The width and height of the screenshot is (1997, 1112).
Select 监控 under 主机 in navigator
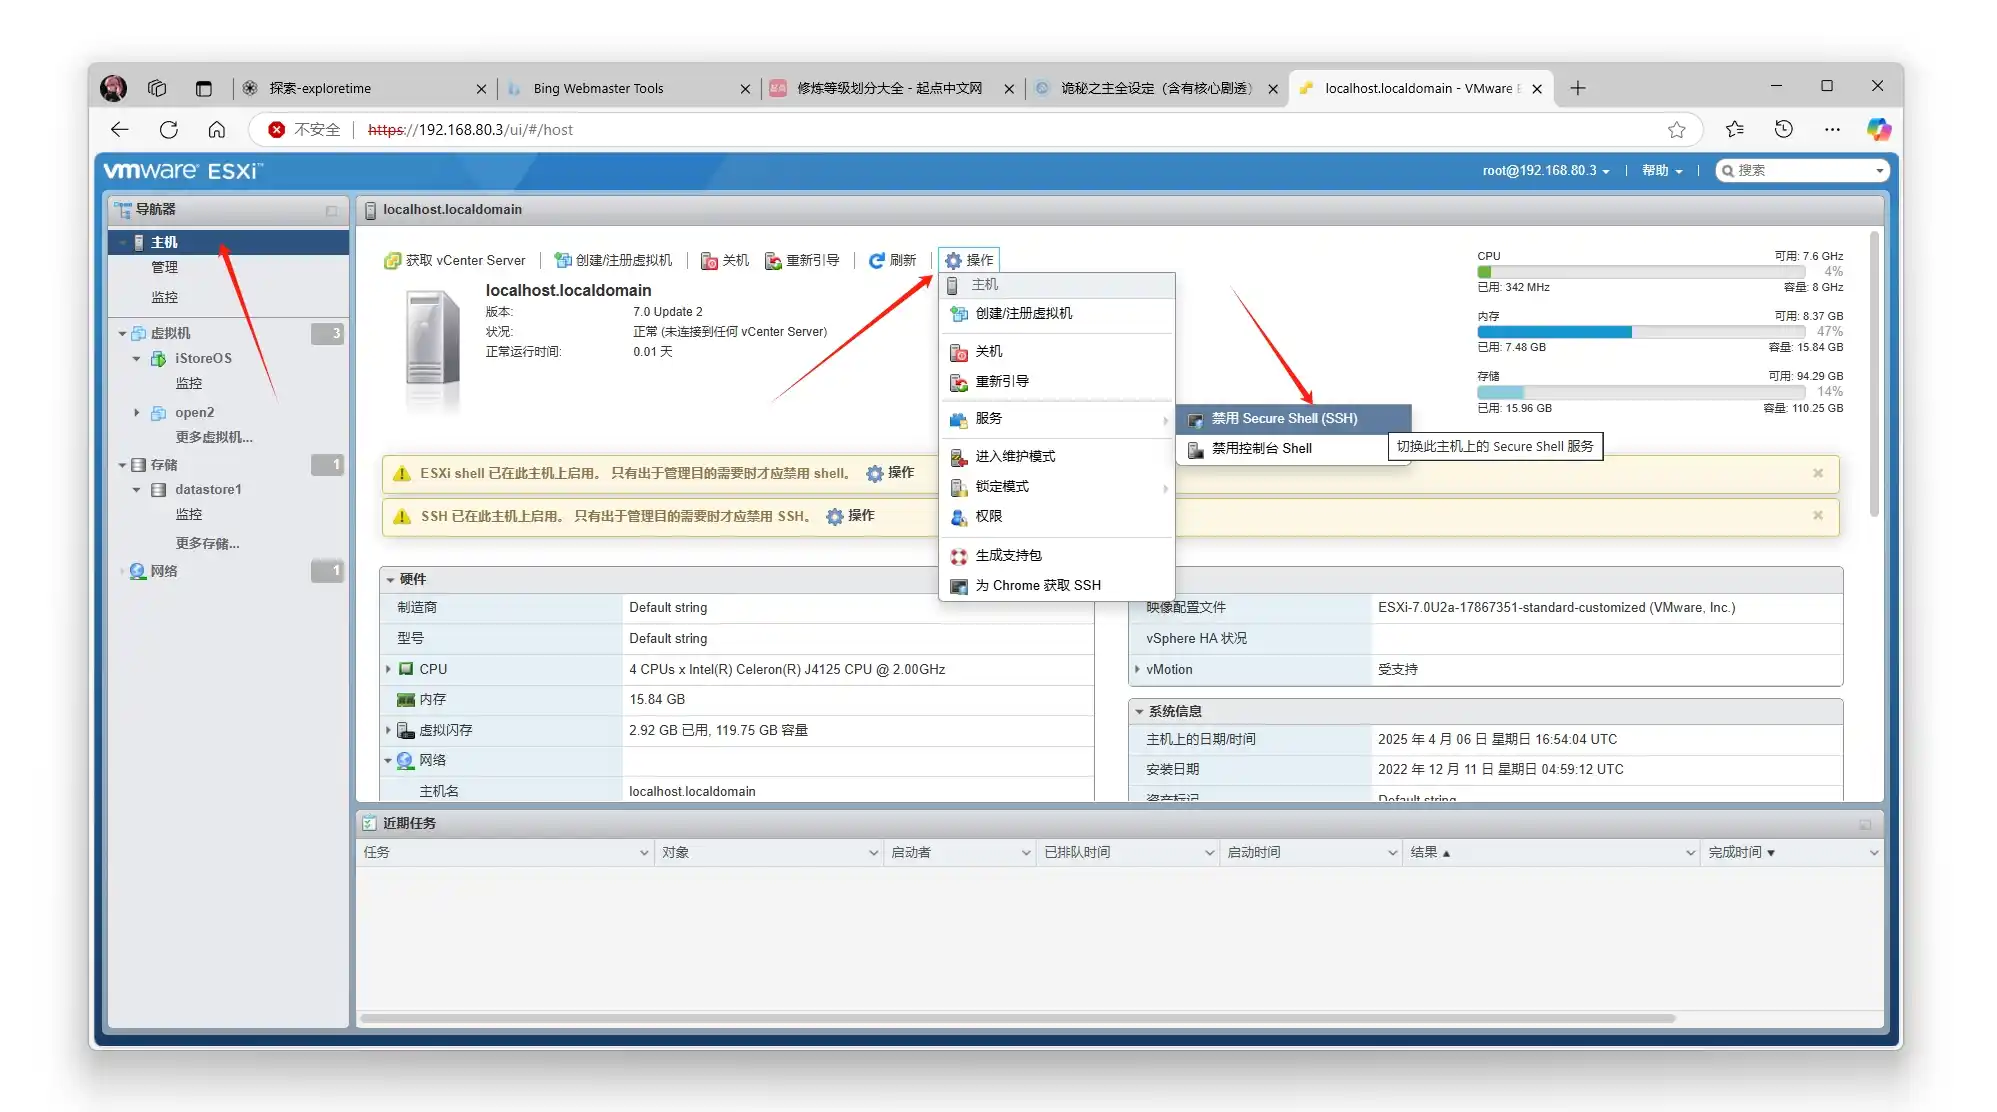coord(164,297)
